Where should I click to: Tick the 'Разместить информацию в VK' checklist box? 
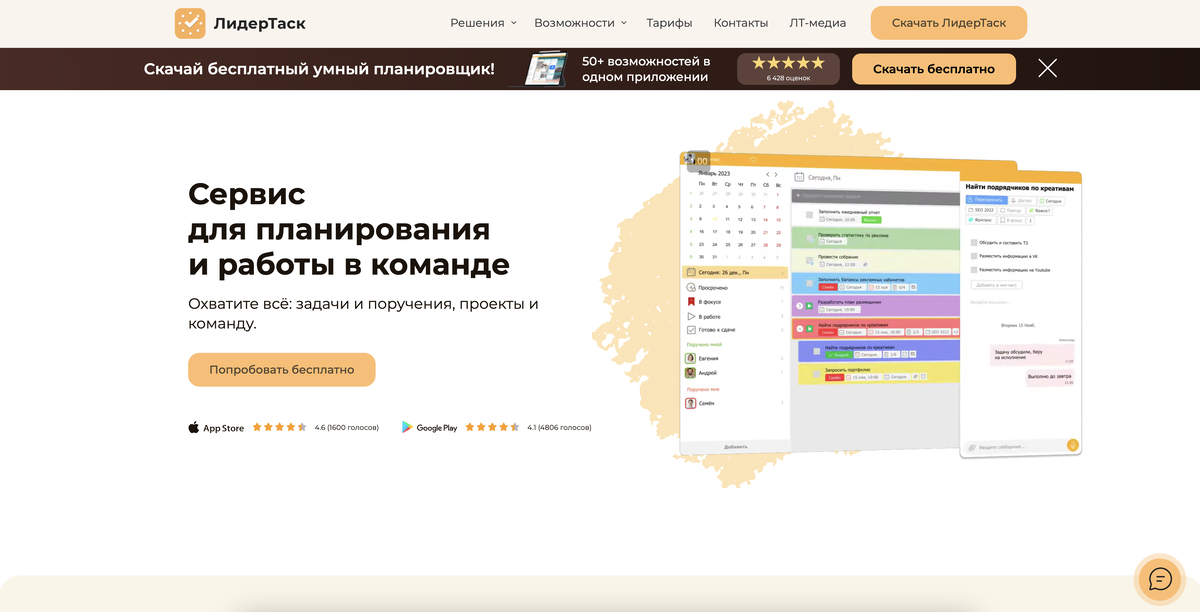click(974, 256)
